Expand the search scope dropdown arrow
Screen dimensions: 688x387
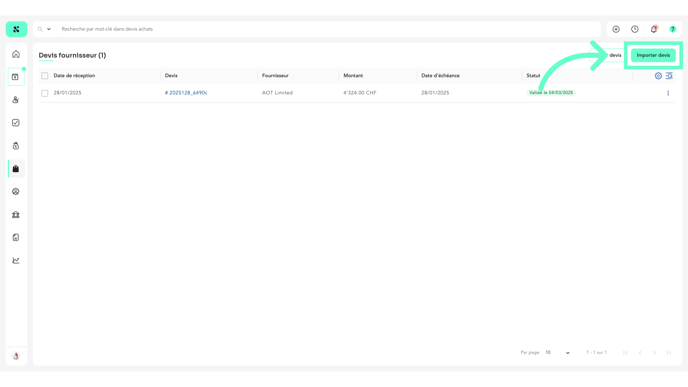click(49, 29)
